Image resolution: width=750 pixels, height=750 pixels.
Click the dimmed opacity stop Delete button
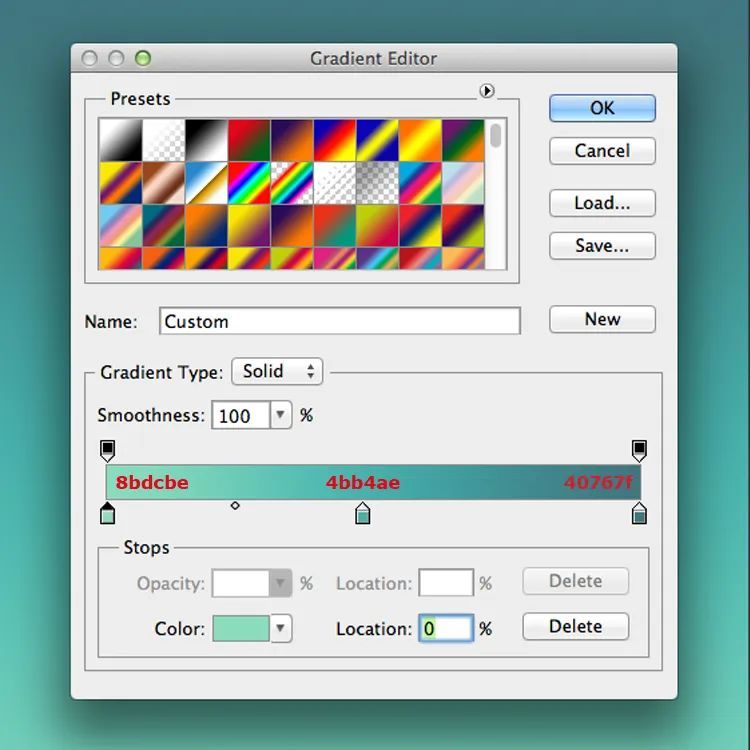point(575,581)
